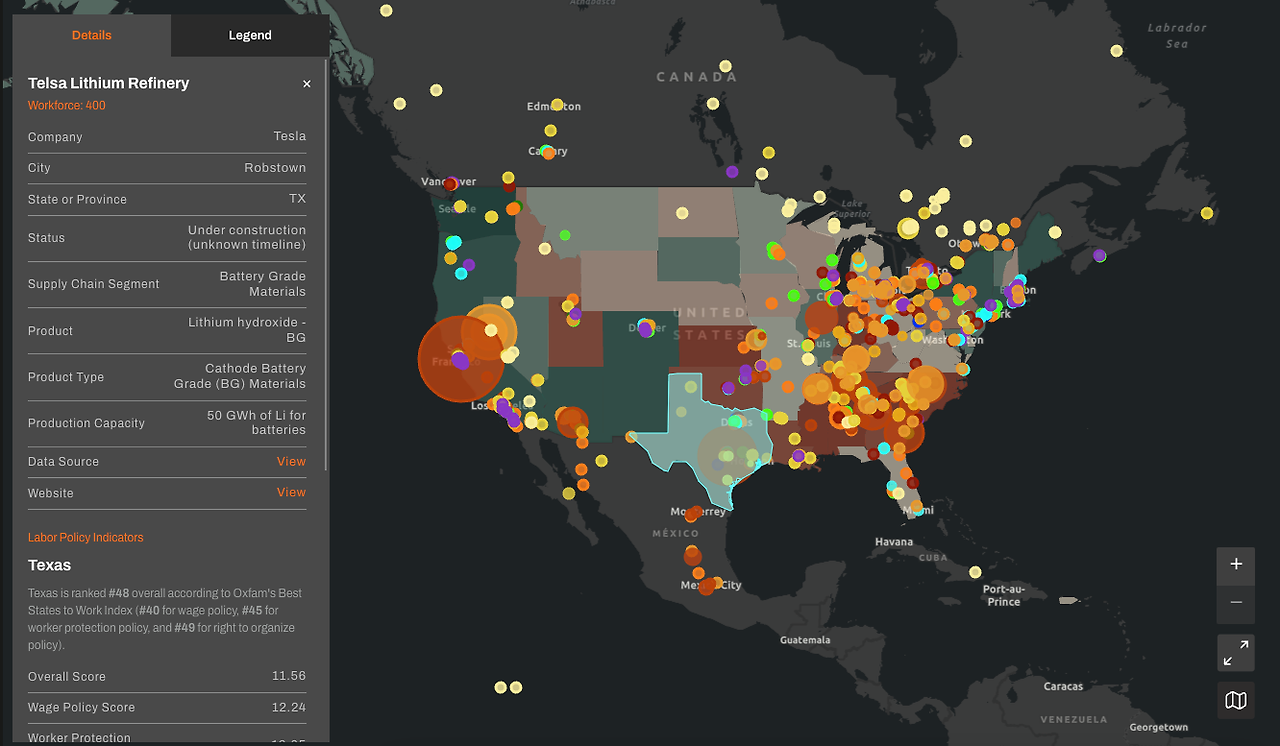The height and width of the screenshot is (746, 1280).
Task: Click the Port-au-Prince map label
Action: pos(1004,595)
